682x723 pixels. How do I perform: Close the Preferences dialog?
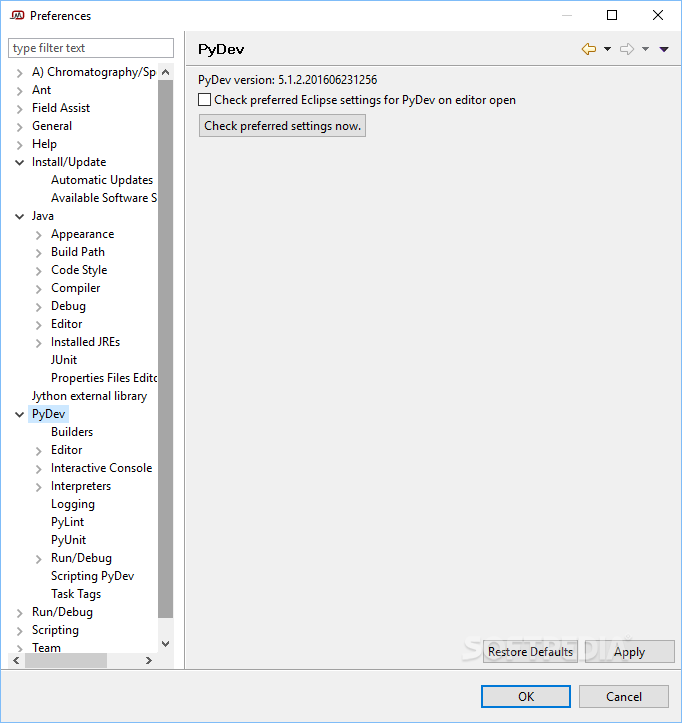(x=658, y=15)
